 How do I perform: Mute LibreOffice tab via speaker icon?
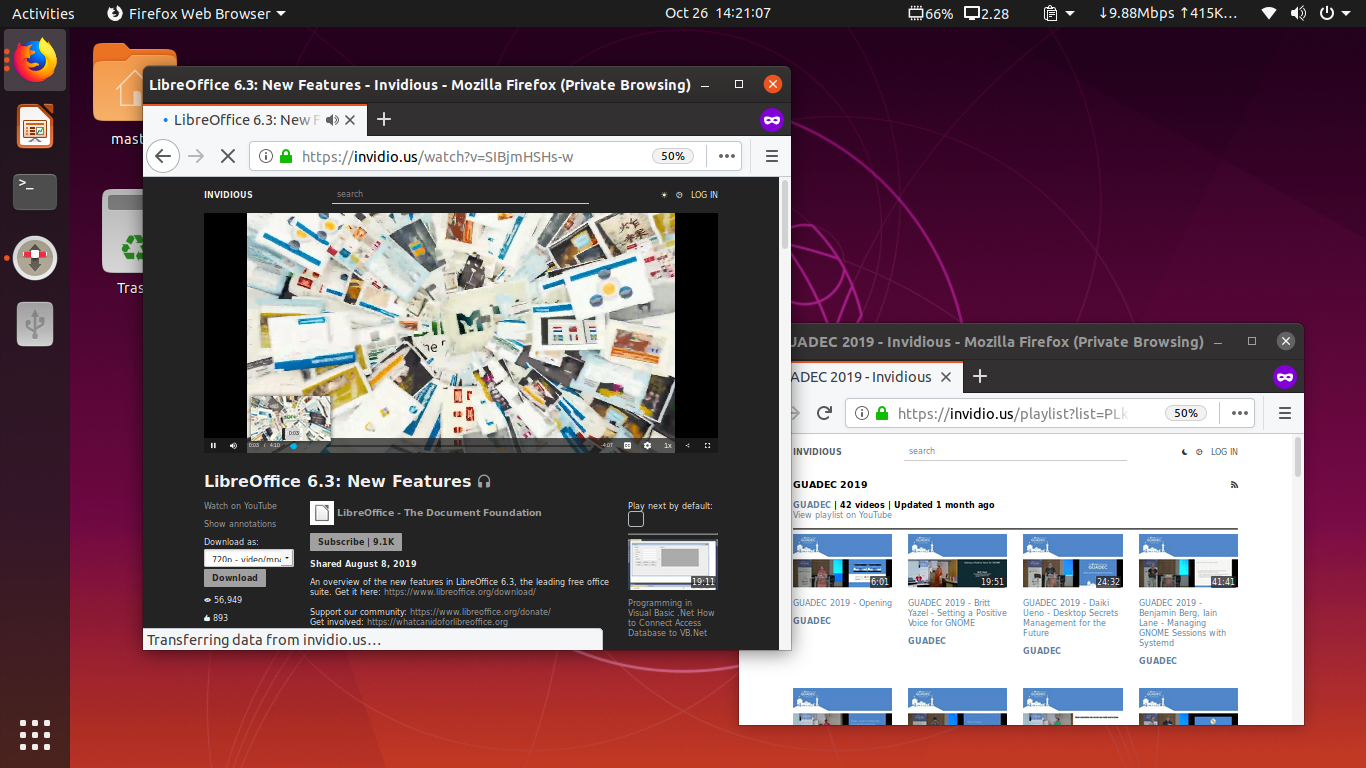(x=332, y=120)
